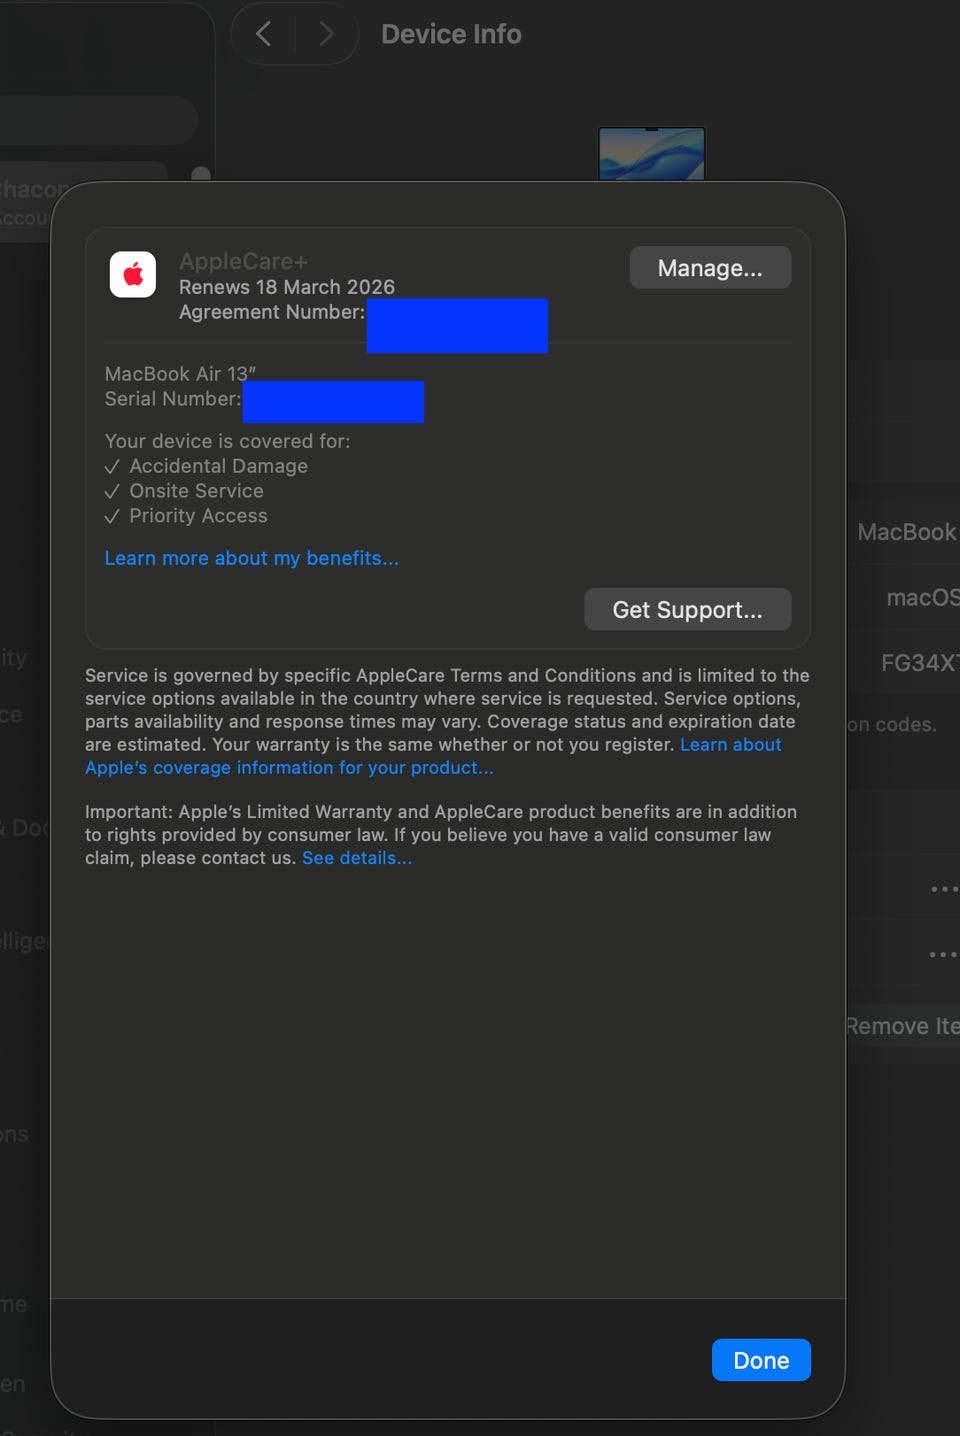
Task: Click the lower three-dot menu in the background window
Action: click(x=944, y=954)
